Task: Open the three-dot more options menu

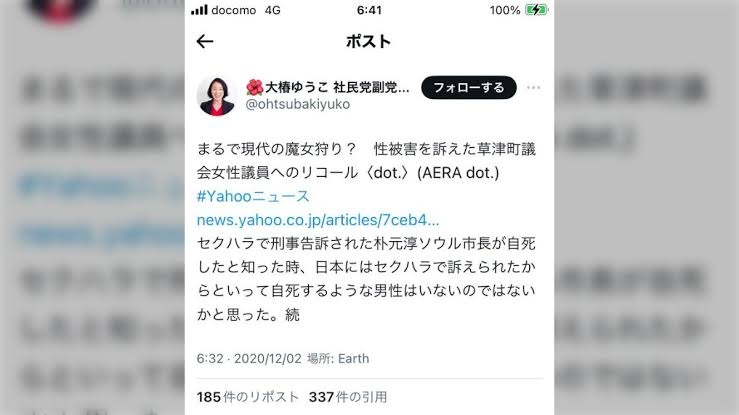Action: (534, 88)
